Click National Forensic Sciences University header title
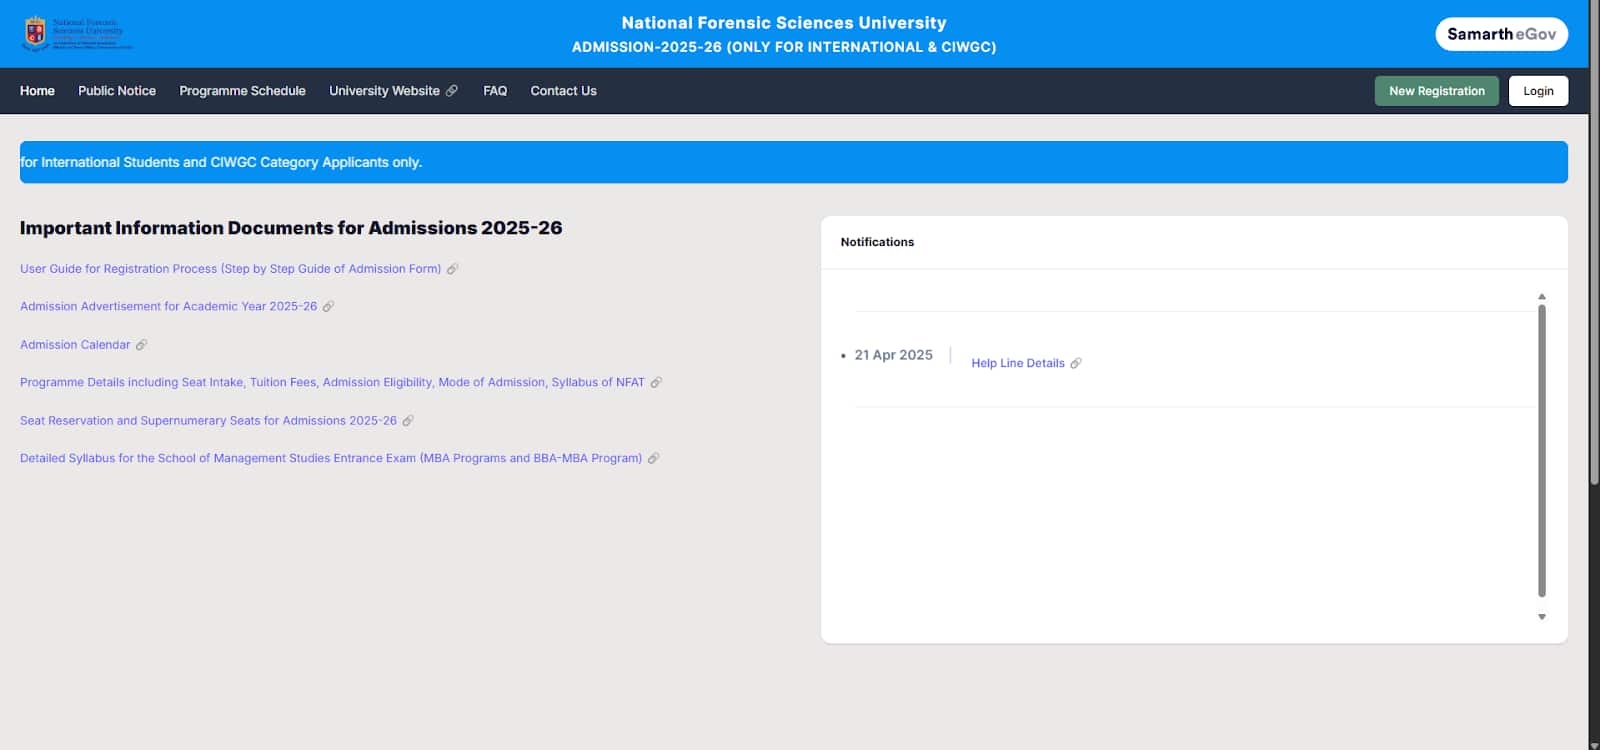This screenshot has height=750, width=1600. (x=784, y=23)
